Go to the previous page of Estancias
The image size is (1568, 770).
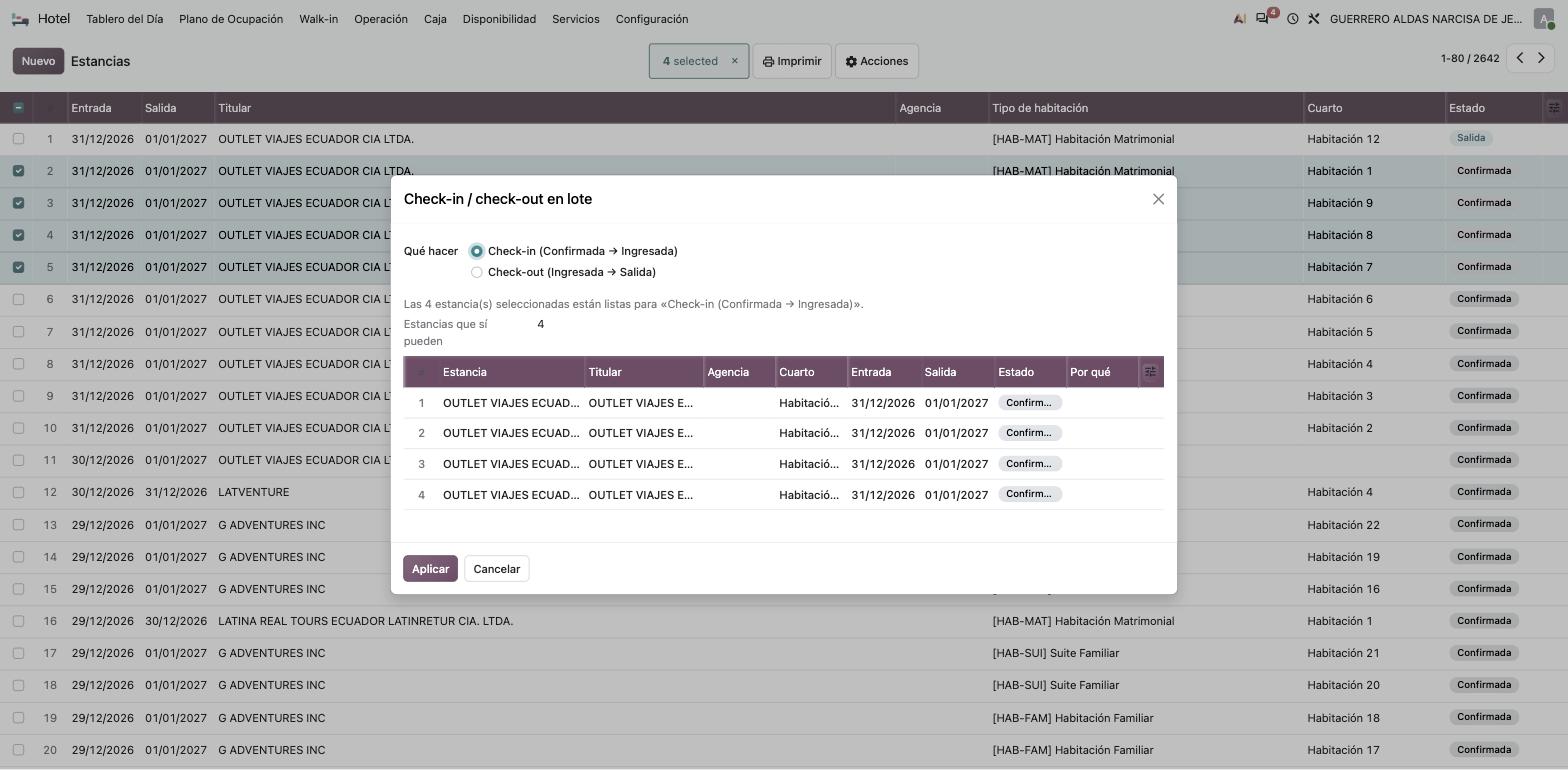pos(1520,59)
